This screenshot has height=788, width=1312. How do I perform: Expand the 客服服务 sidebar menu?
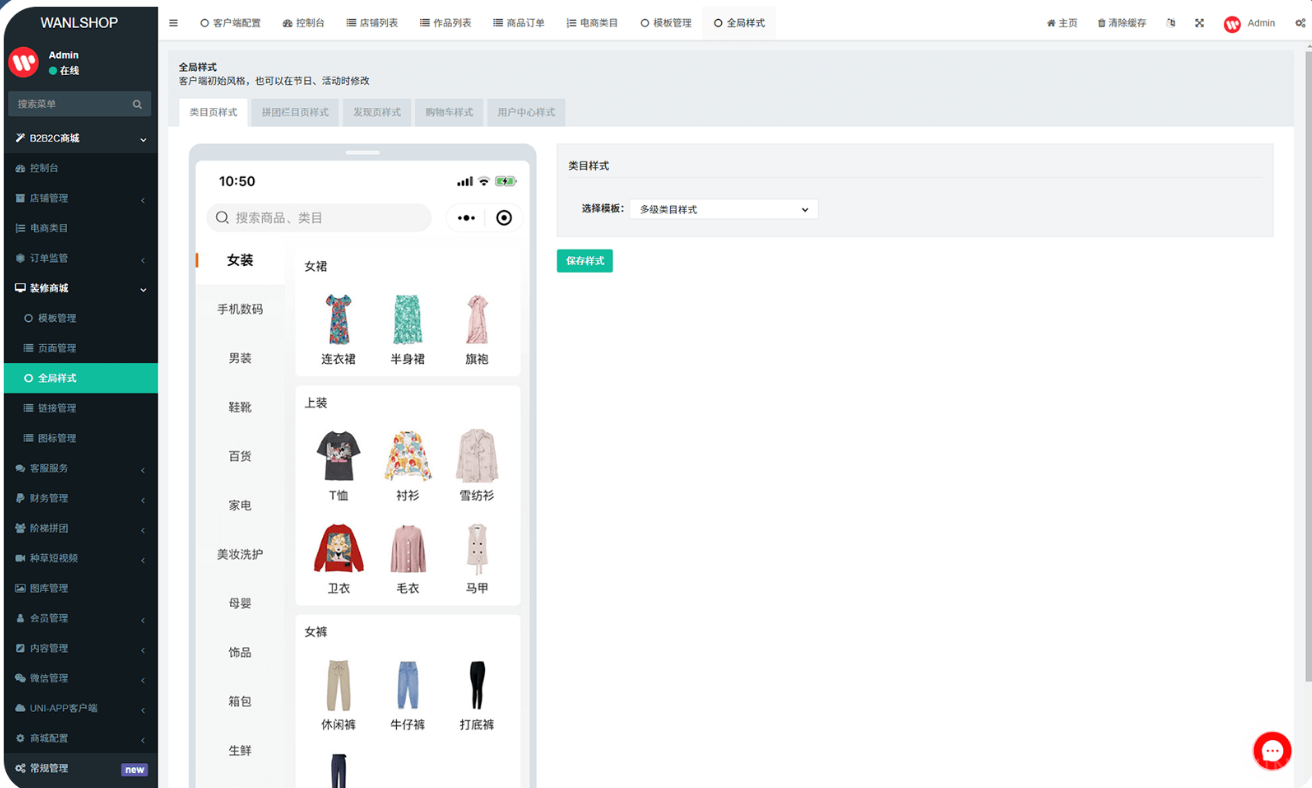pos(79,468)
